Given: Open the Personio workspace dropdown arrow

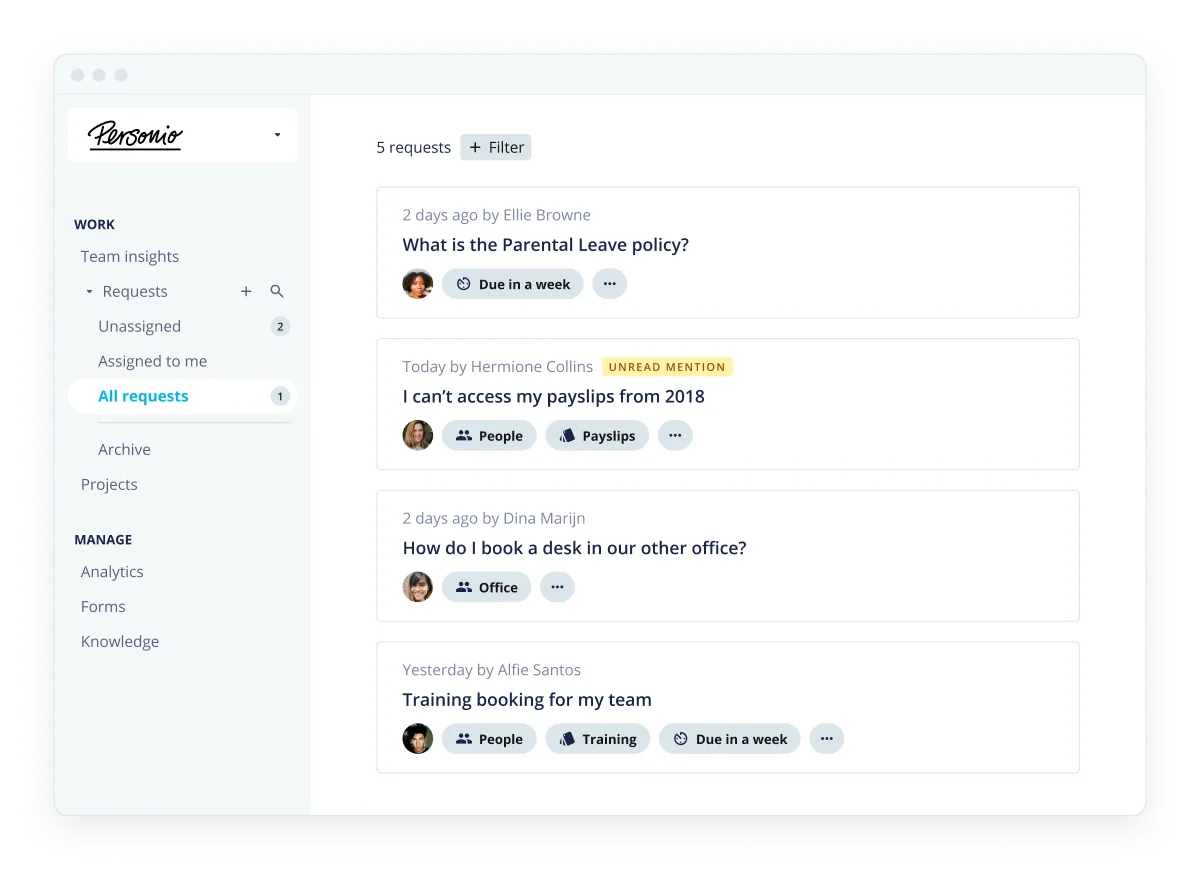Looking at the screenshot, I should point(277,135).
